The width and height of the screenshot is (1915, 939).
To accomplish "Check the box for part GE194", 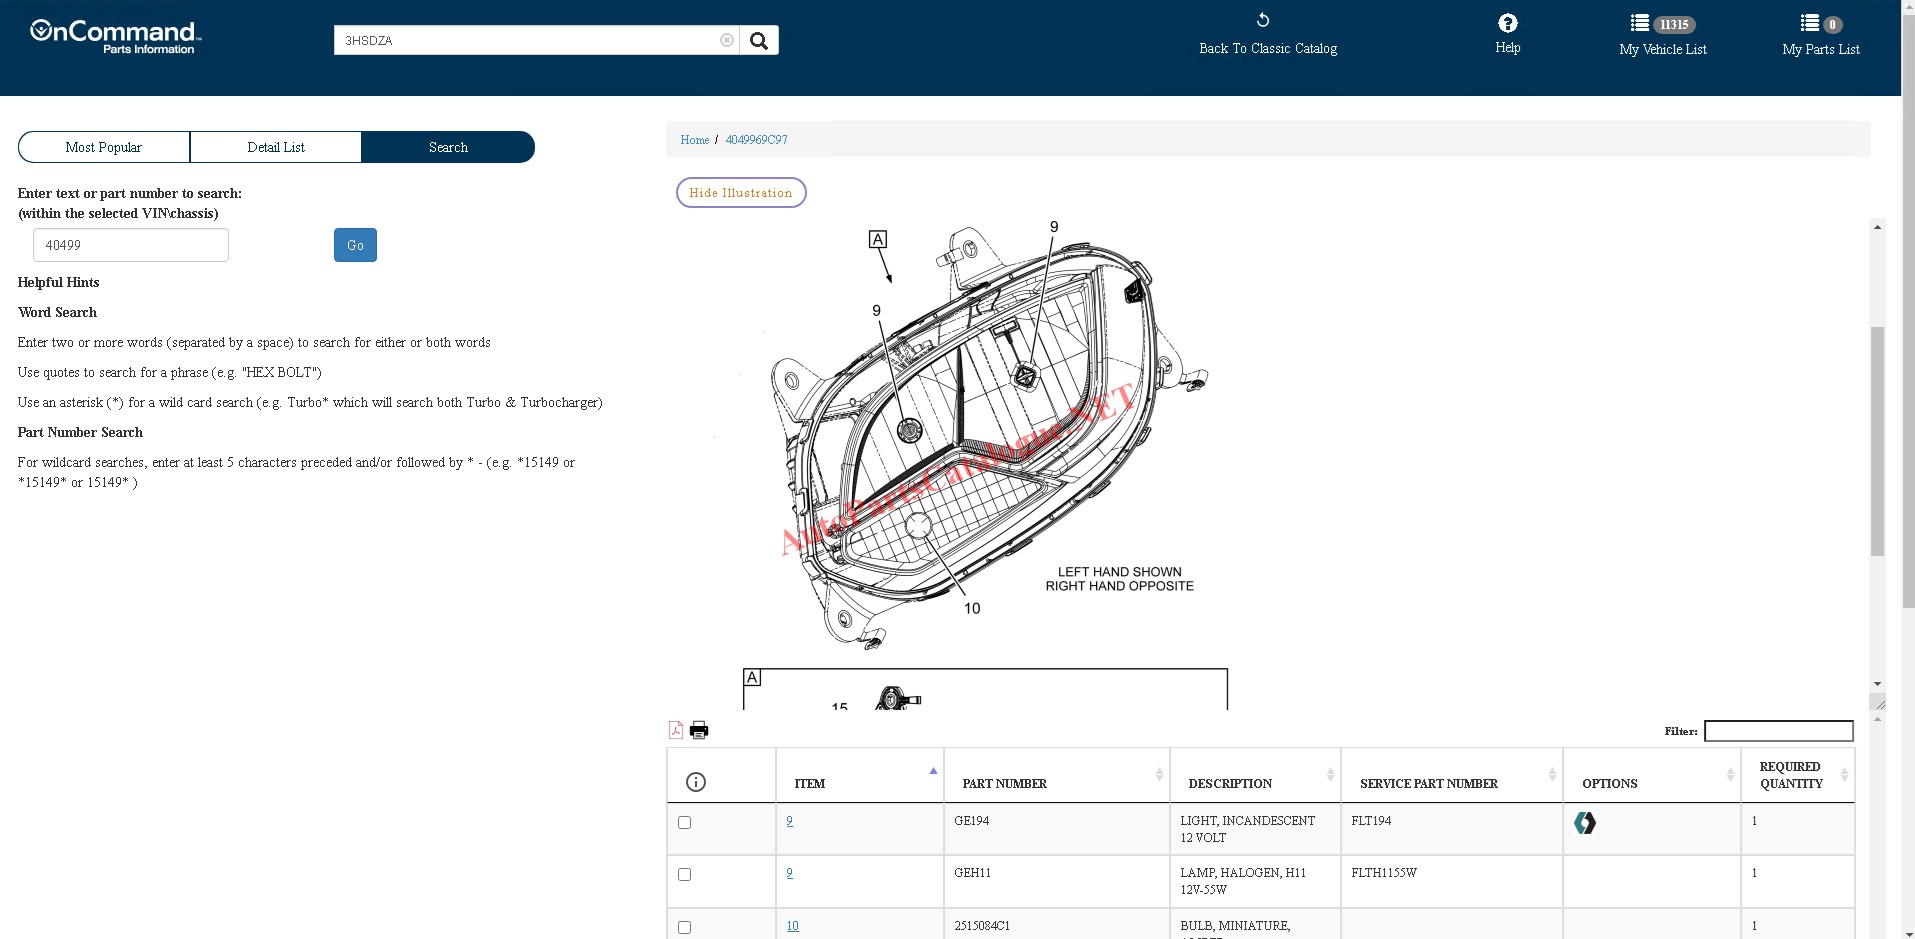I will click(685, 823).
